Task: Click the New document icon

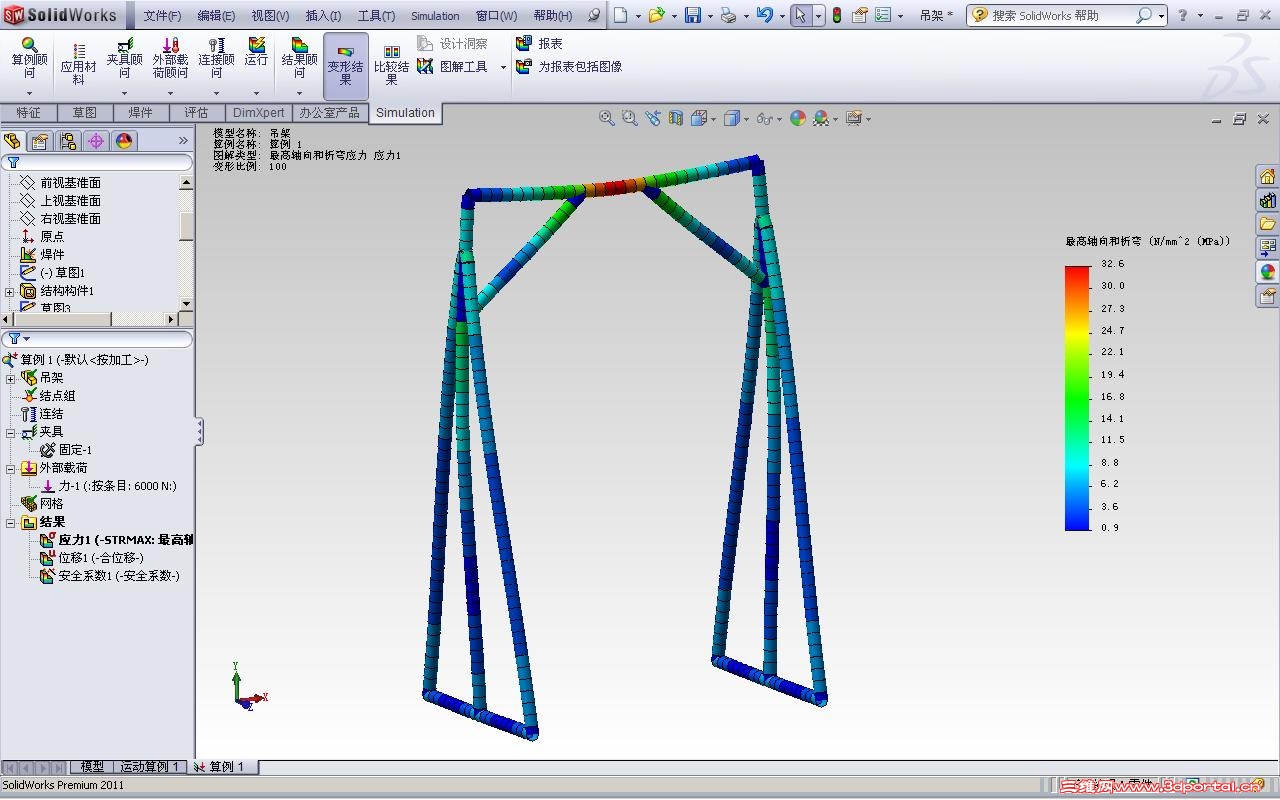Action: click(x=621, y=15)
